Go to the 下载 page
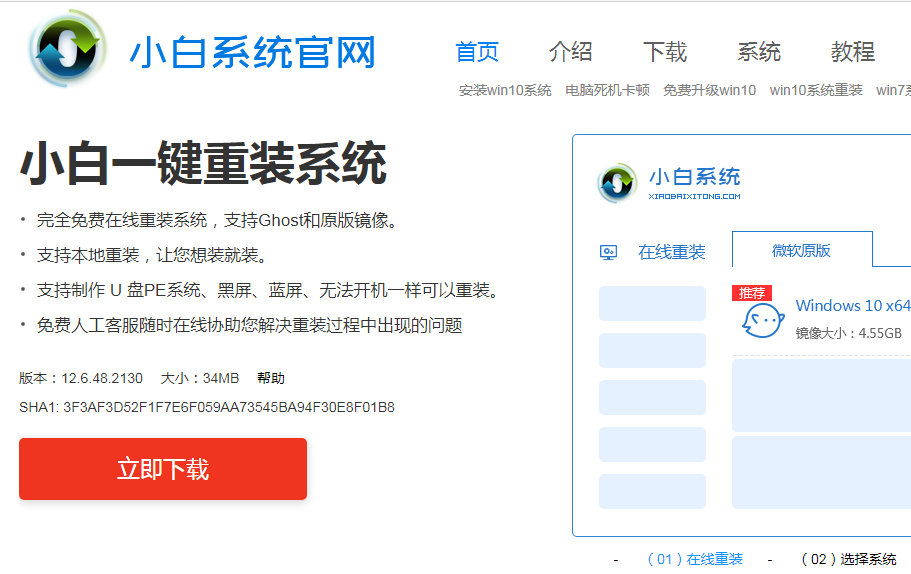This screenshot has height=574, width=911. (x=665, y=52)
